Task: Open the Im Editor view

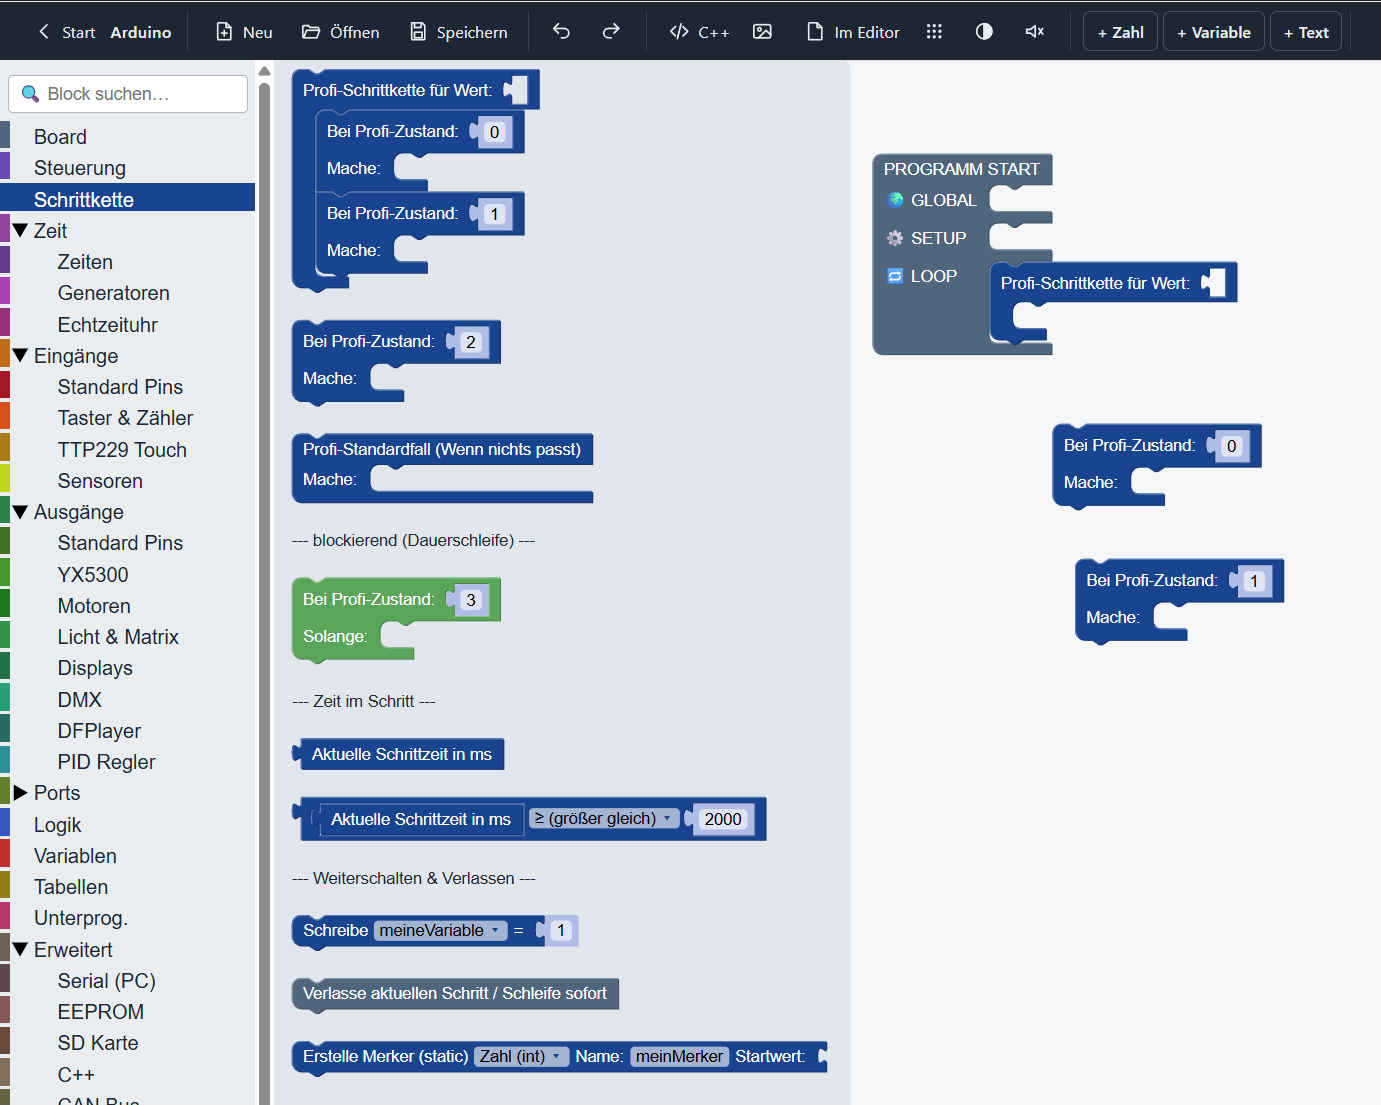Action: pos(853,32)
